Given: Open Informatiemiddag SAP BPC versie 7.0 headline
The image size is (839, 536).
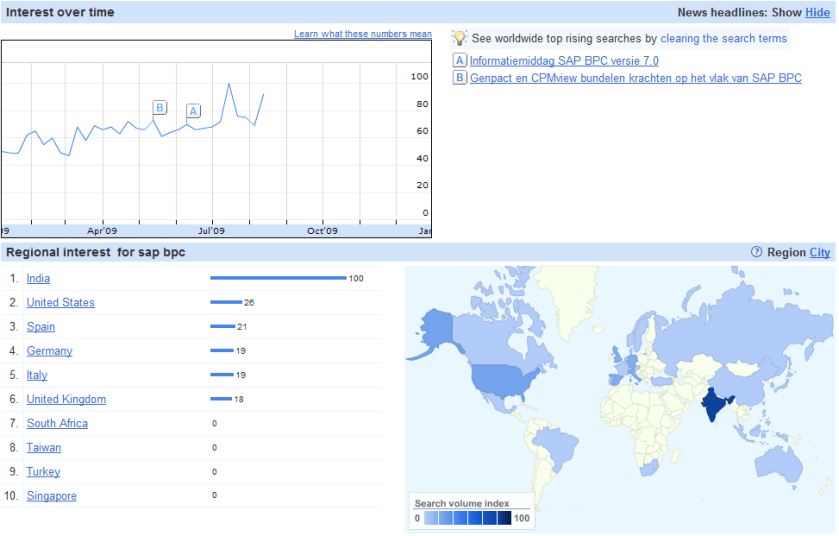Looking at the screenshot, I should (x=564, y=61).
